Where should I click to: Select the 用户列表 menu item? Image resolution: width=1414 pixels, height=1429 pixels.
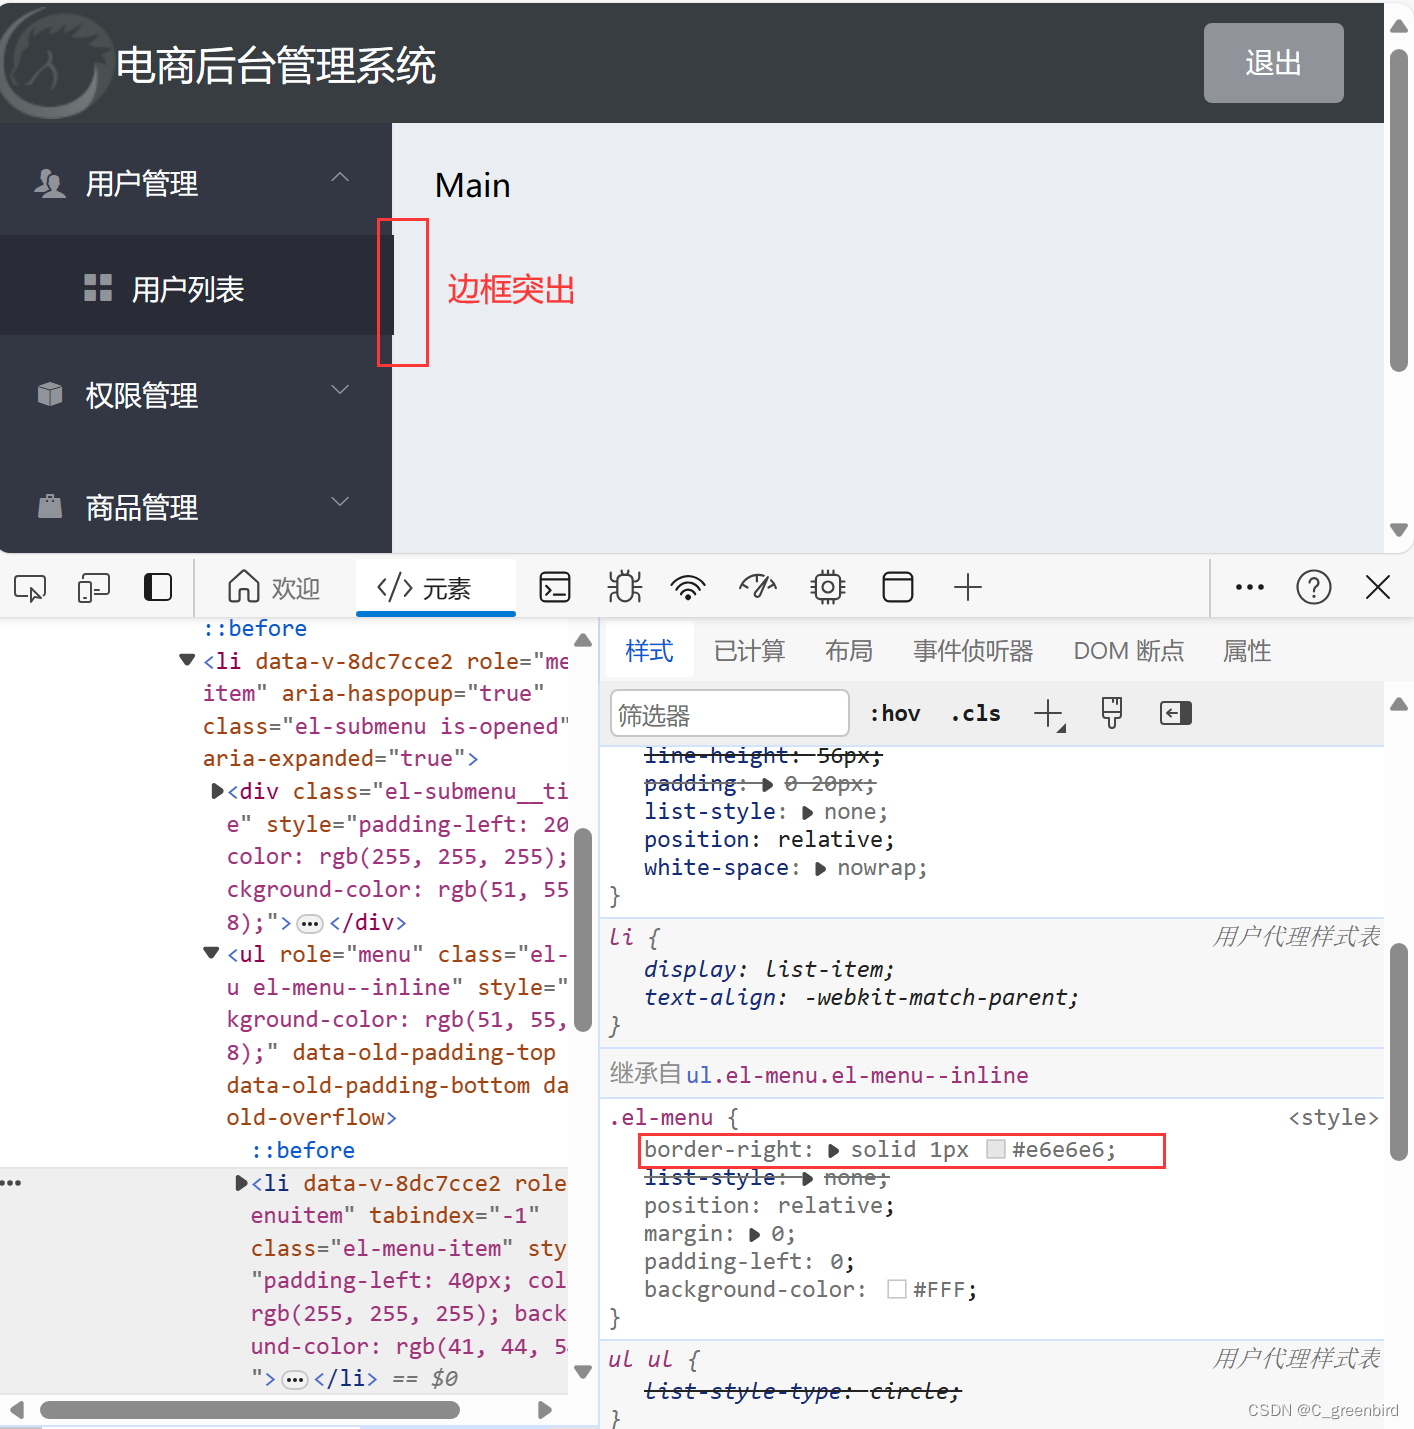coord(196,288)
